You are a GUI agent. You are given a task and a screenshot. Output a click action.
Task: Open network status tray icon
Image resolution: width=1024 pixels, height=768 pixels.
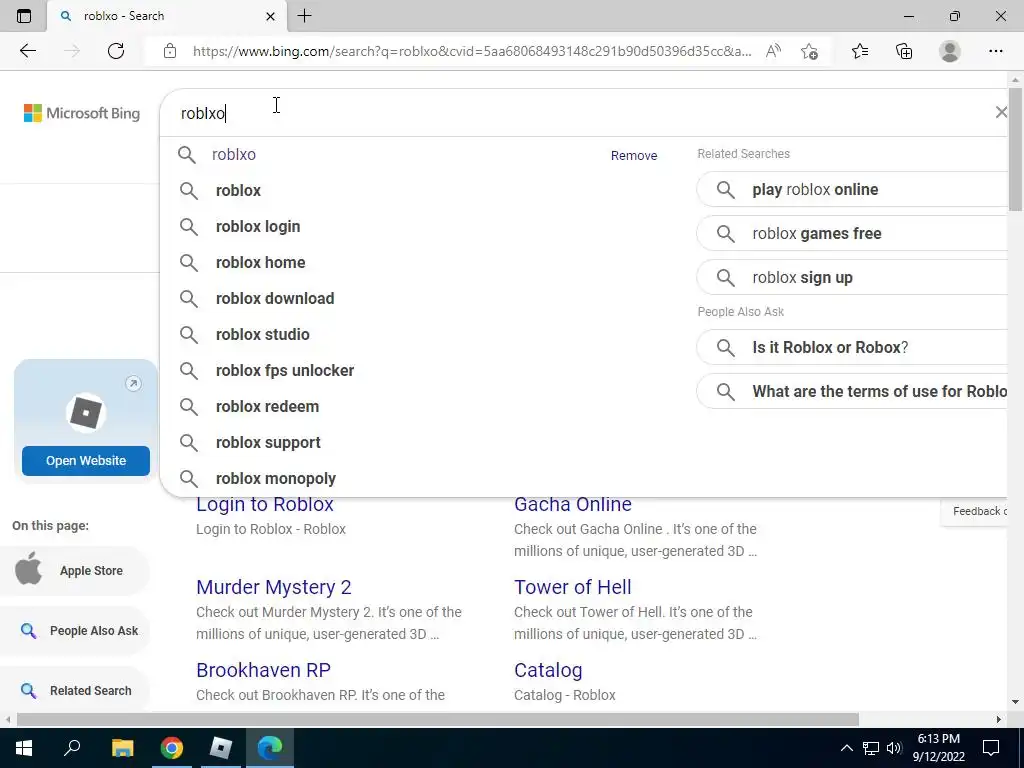click(x=871, y=748)
